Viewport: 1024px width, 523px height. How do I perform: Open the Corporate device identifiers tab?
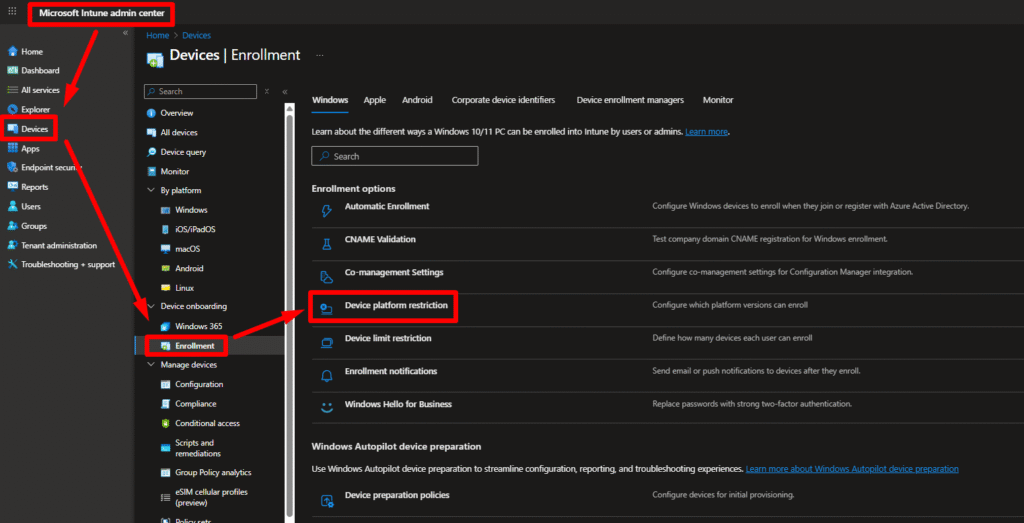504,100
